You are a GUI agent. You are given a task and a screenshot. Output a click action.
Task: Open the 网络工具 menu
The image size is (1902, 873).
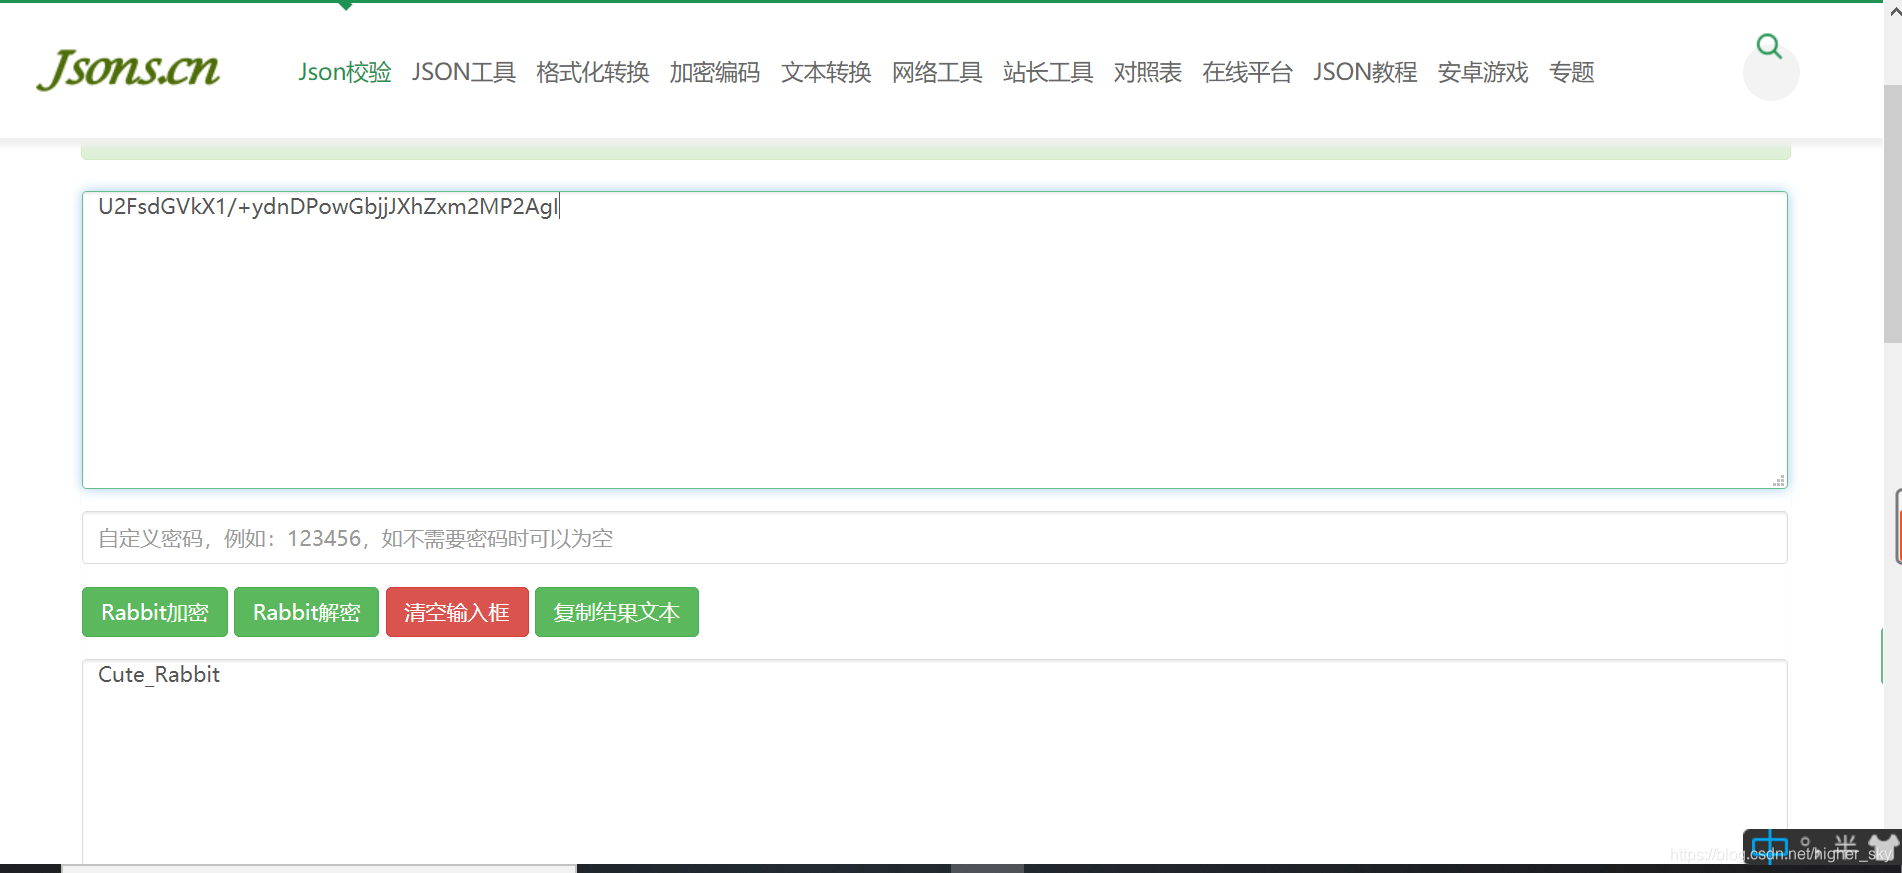937,72
